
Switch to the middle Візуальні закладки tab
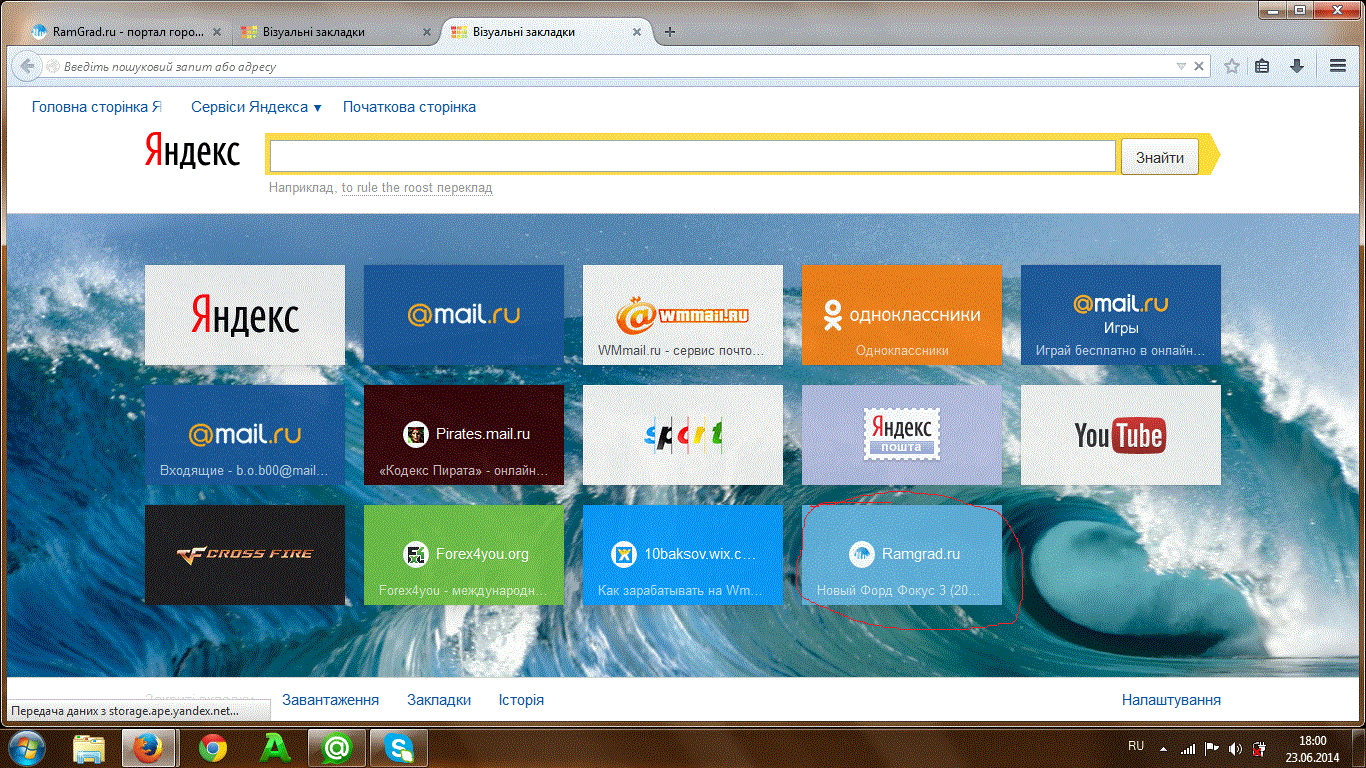click(335, 31)
